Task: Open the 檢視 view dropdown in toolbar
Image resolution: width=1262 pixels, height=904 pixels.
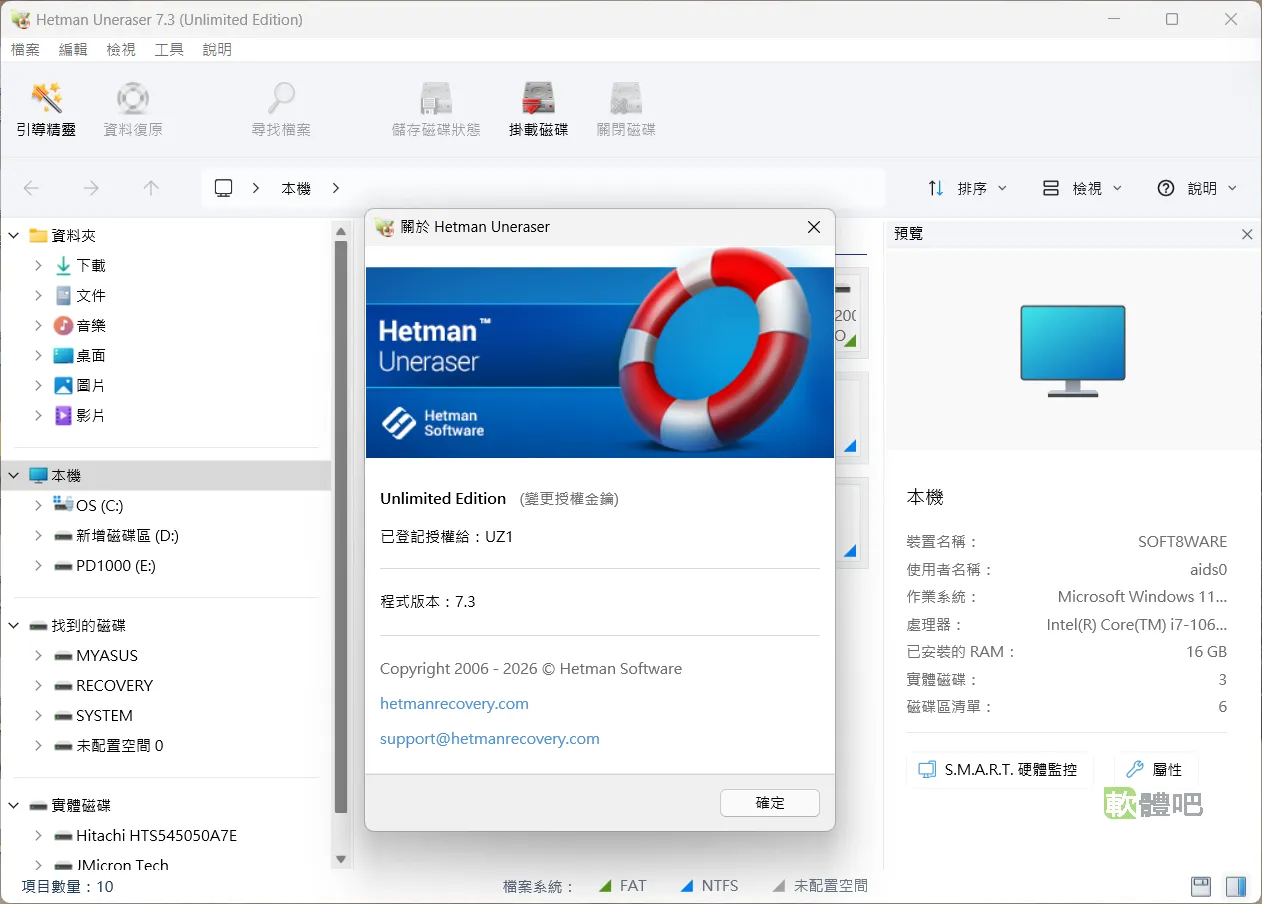Action: (1082, 188)
